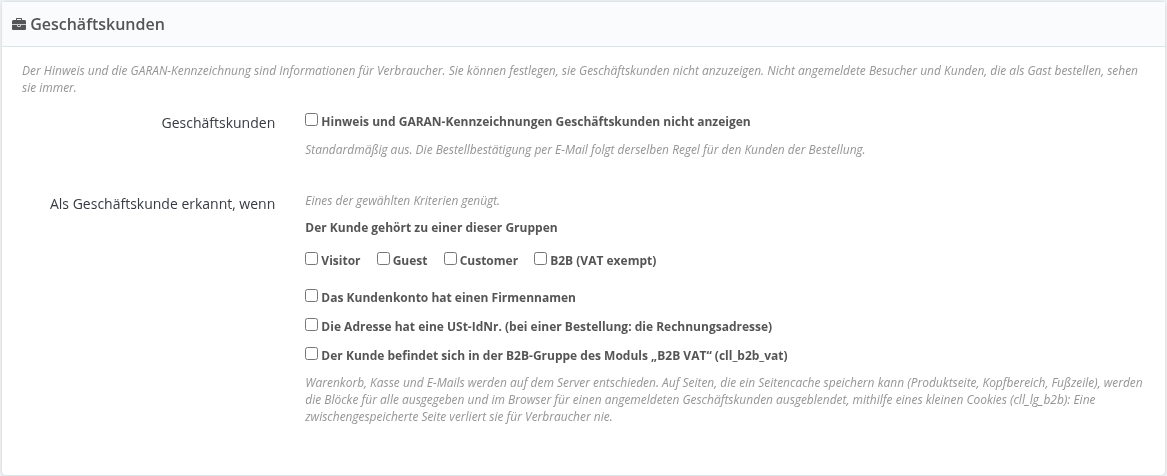This screenshot has height=476, width=1167.
Task: Click the intro note starting 'Der Hinweis und die GARAN-Kennzeichnung'
Action: coord(580,79)
